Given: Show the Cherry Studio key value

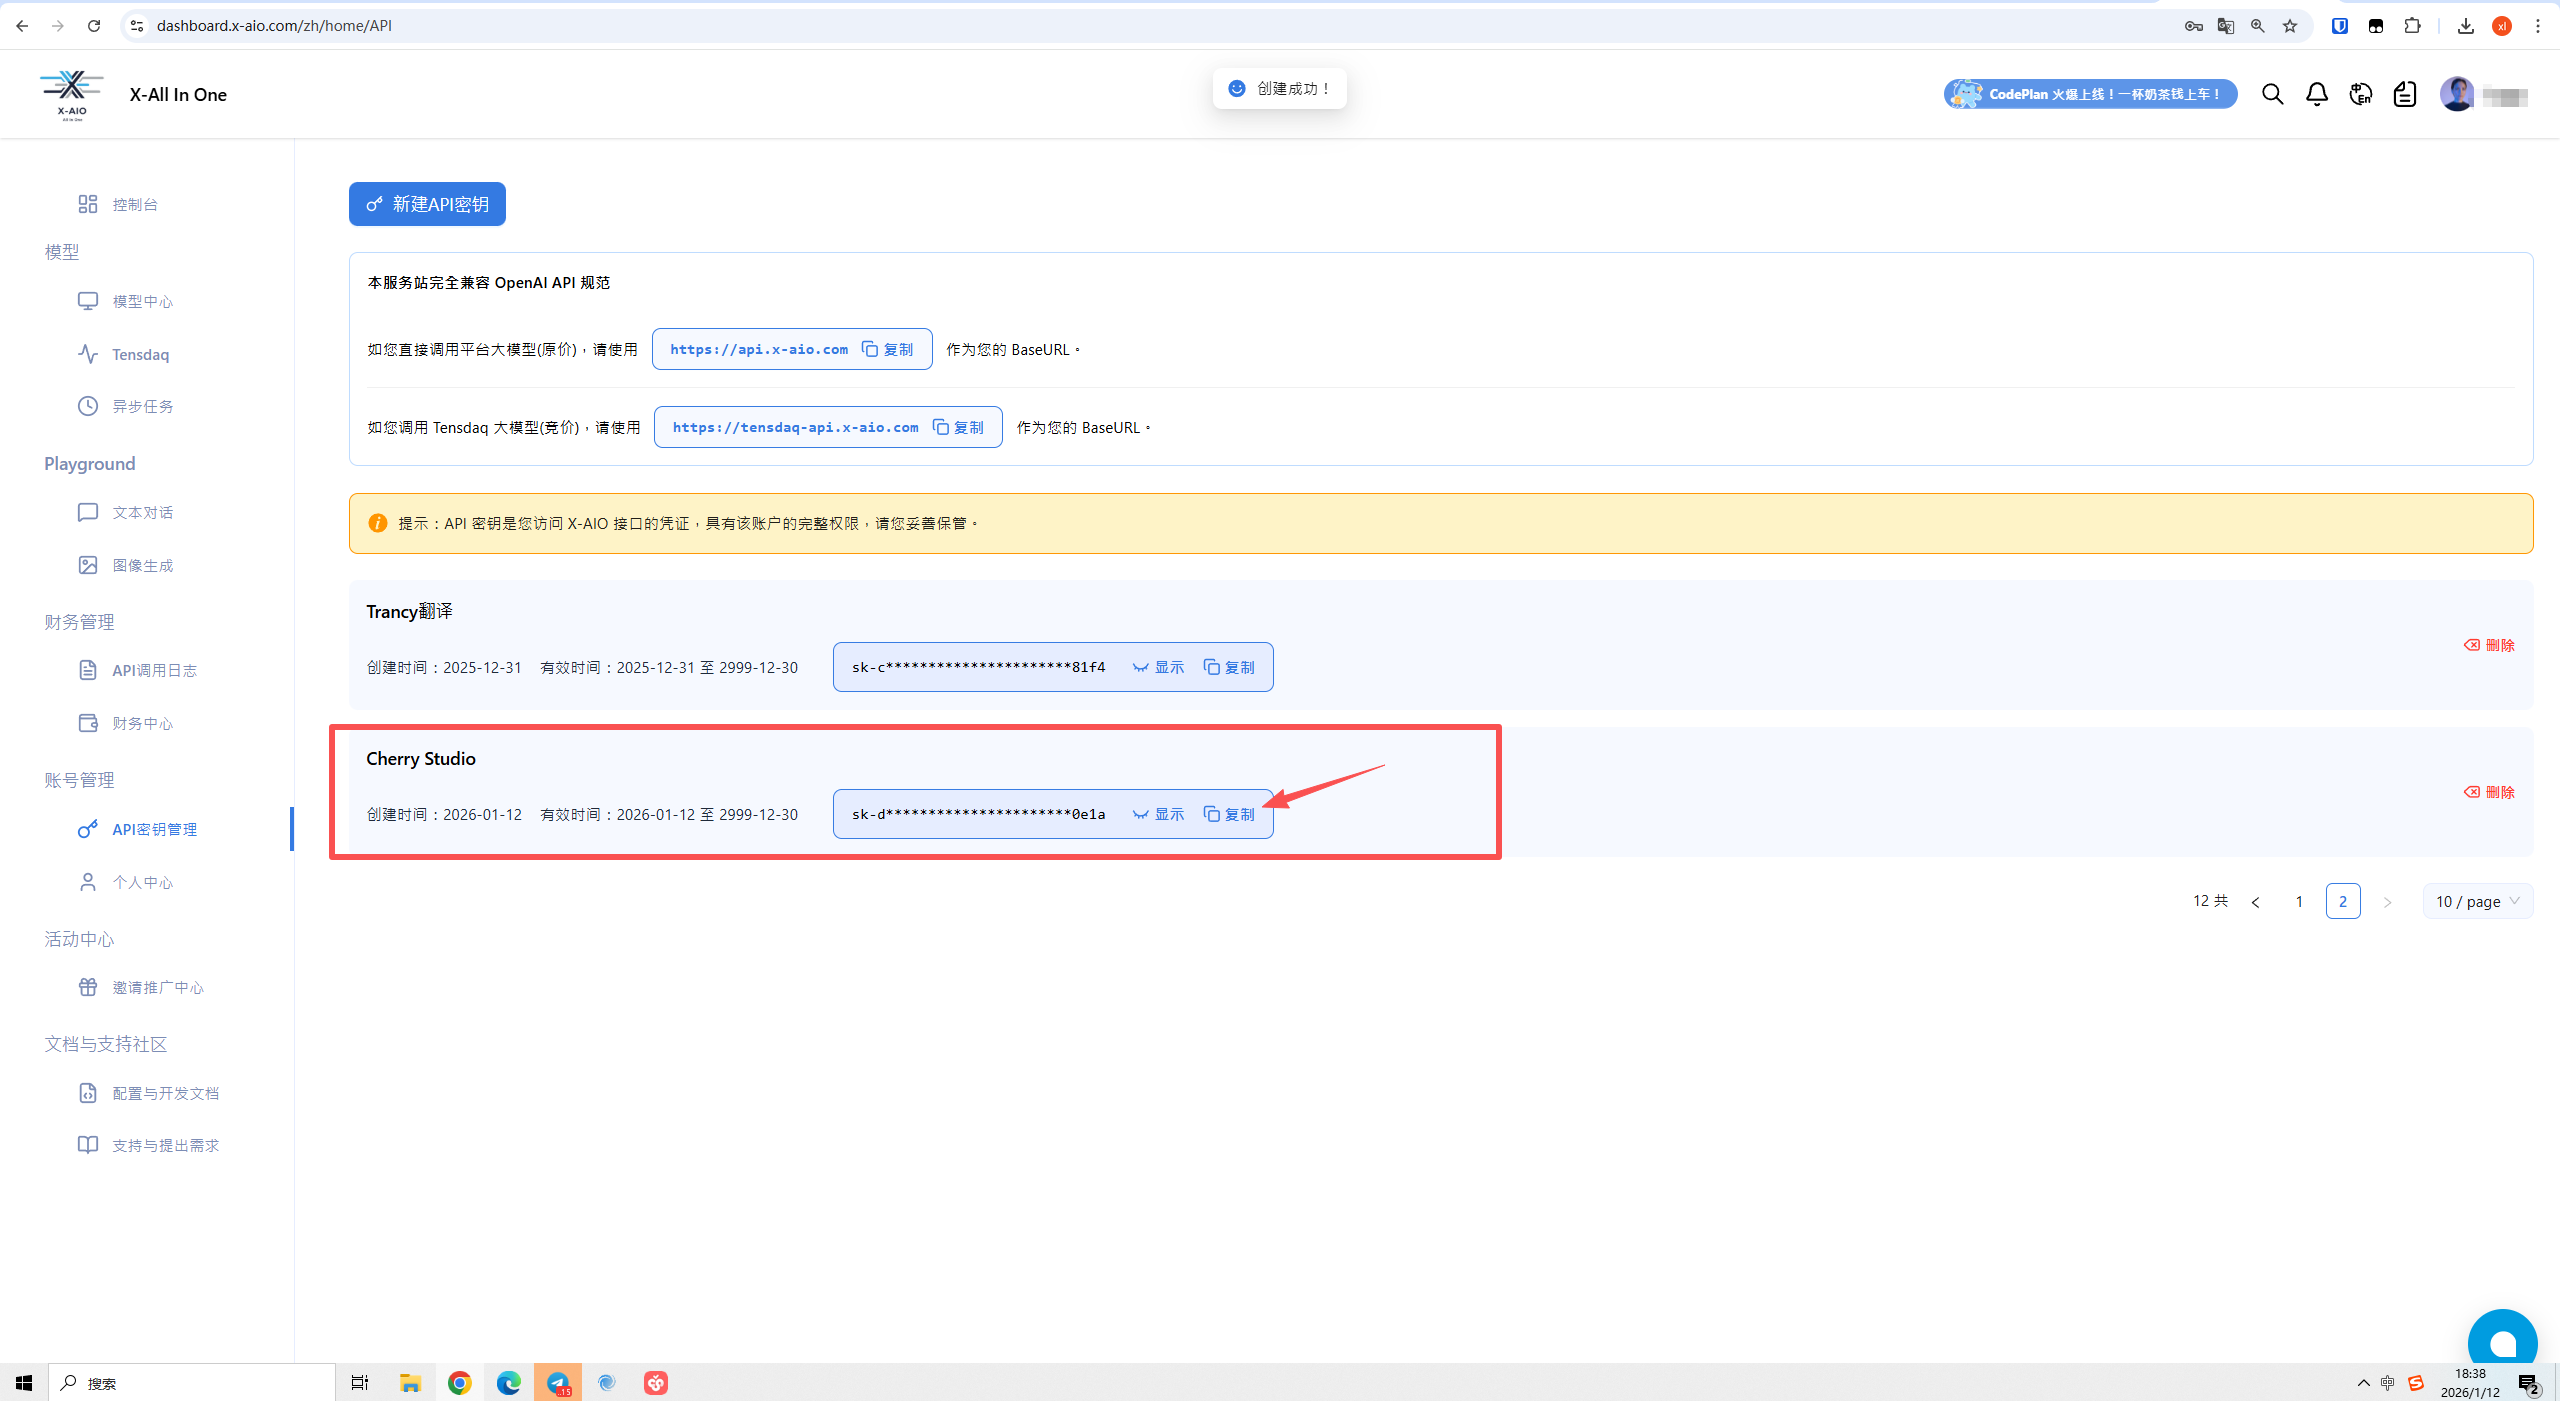Looking at the screenshot, I should [1158, 814].
